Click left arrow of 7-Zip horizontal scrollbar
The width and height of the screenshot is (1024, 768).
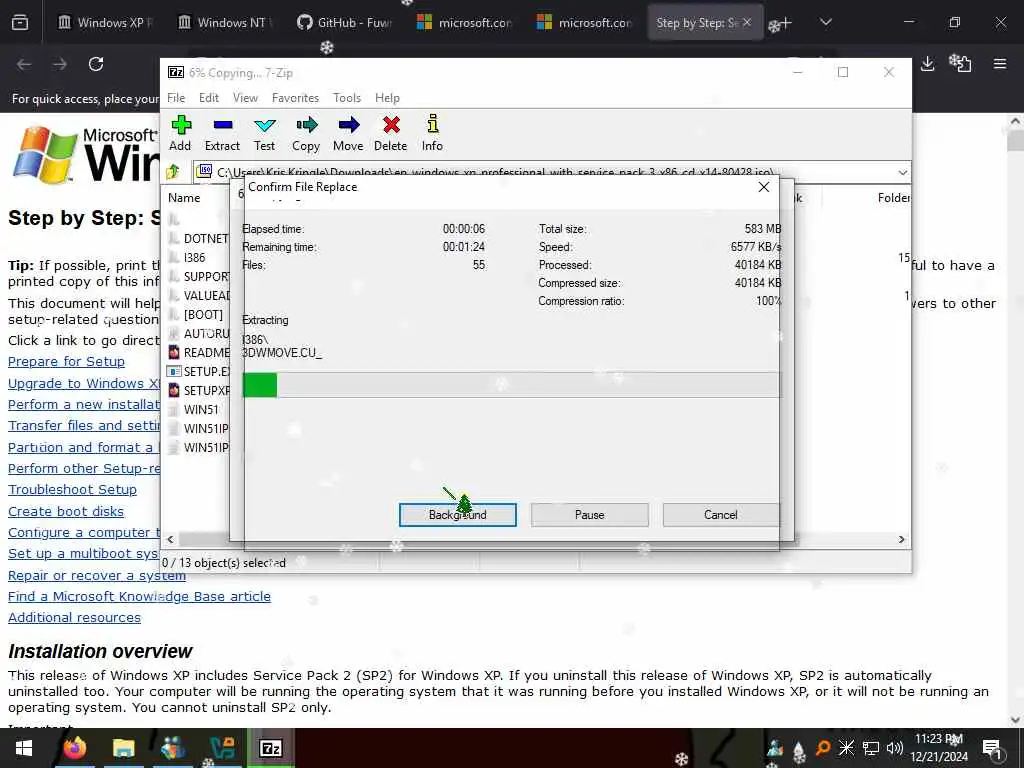point(170,539)
